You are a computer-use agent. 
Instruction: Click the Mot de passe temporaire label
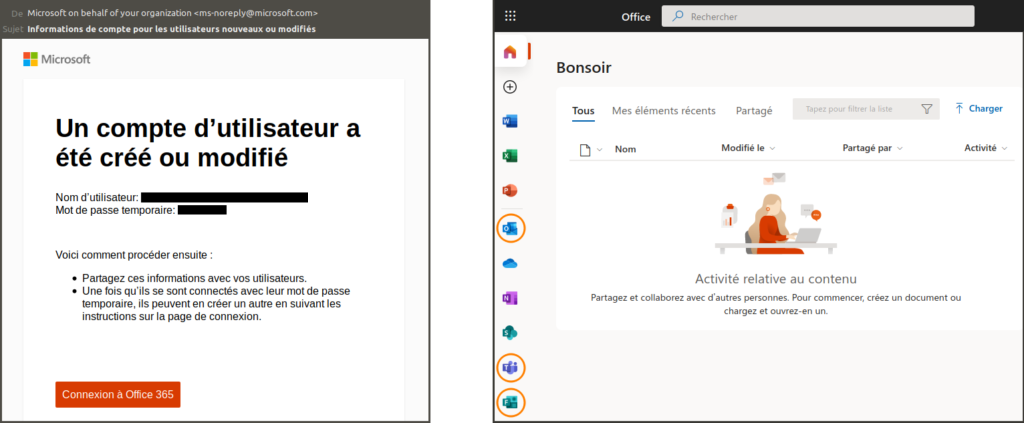click(x=116, y=210)
